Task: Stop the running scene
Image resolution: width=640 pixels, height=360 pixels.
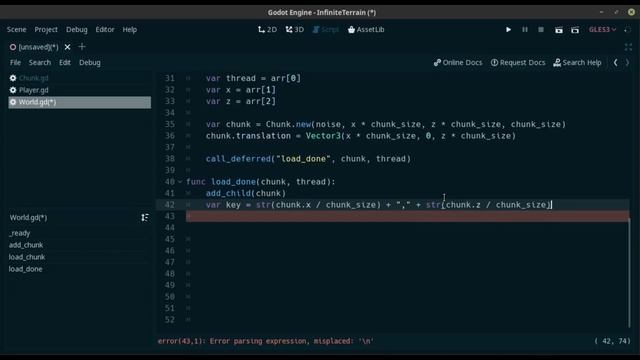Action: click(541, 29)
